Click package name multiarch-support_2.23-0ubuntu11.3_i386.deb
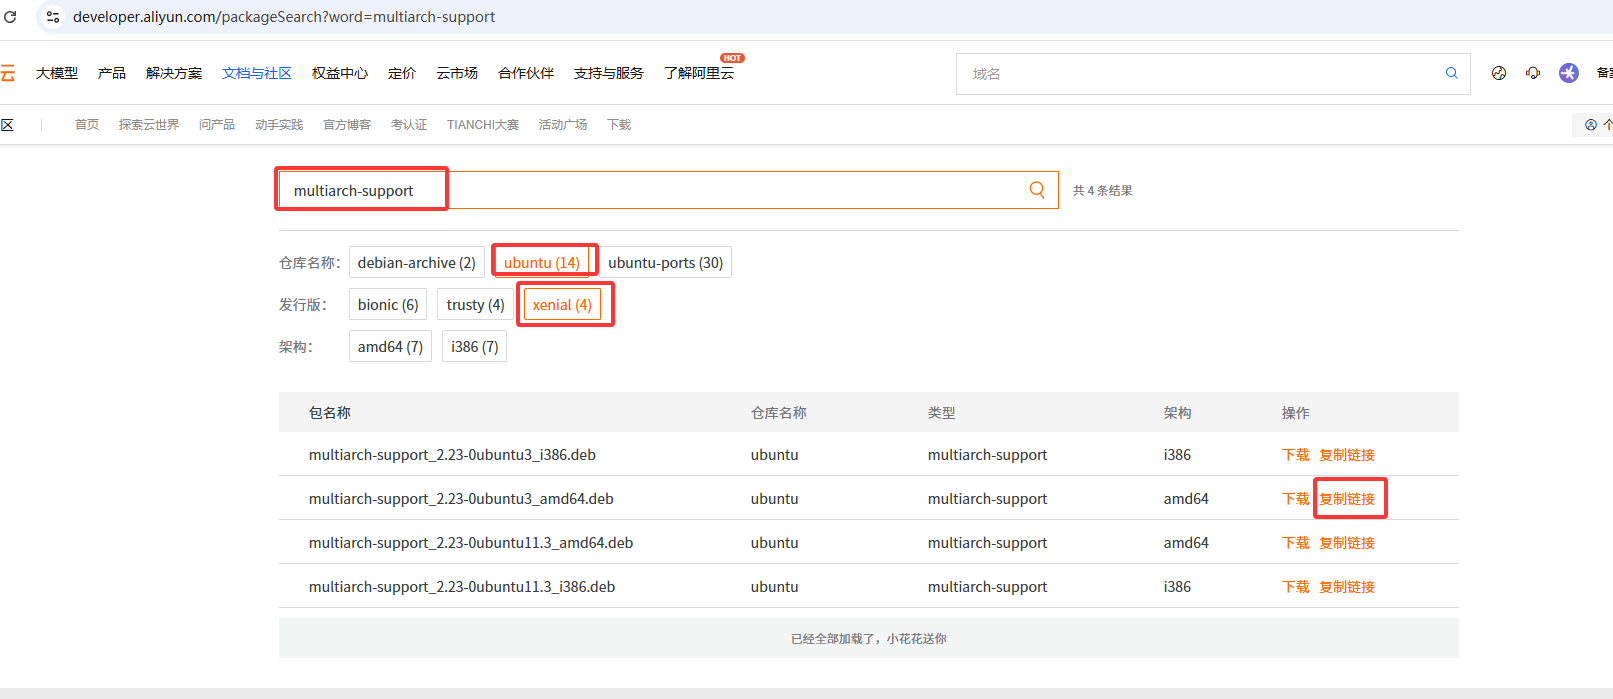Image resolution: width=1613 pixels, height=699 pixels. (x=462, y=586)
